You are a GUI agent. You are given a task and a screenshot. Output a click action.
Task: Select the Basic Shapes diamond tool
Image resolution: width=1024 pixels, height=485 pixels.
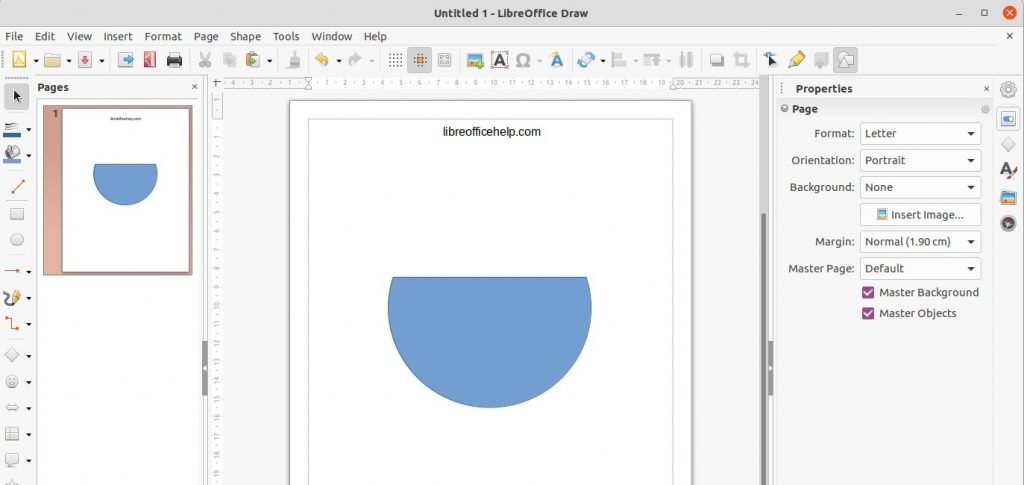12,355
